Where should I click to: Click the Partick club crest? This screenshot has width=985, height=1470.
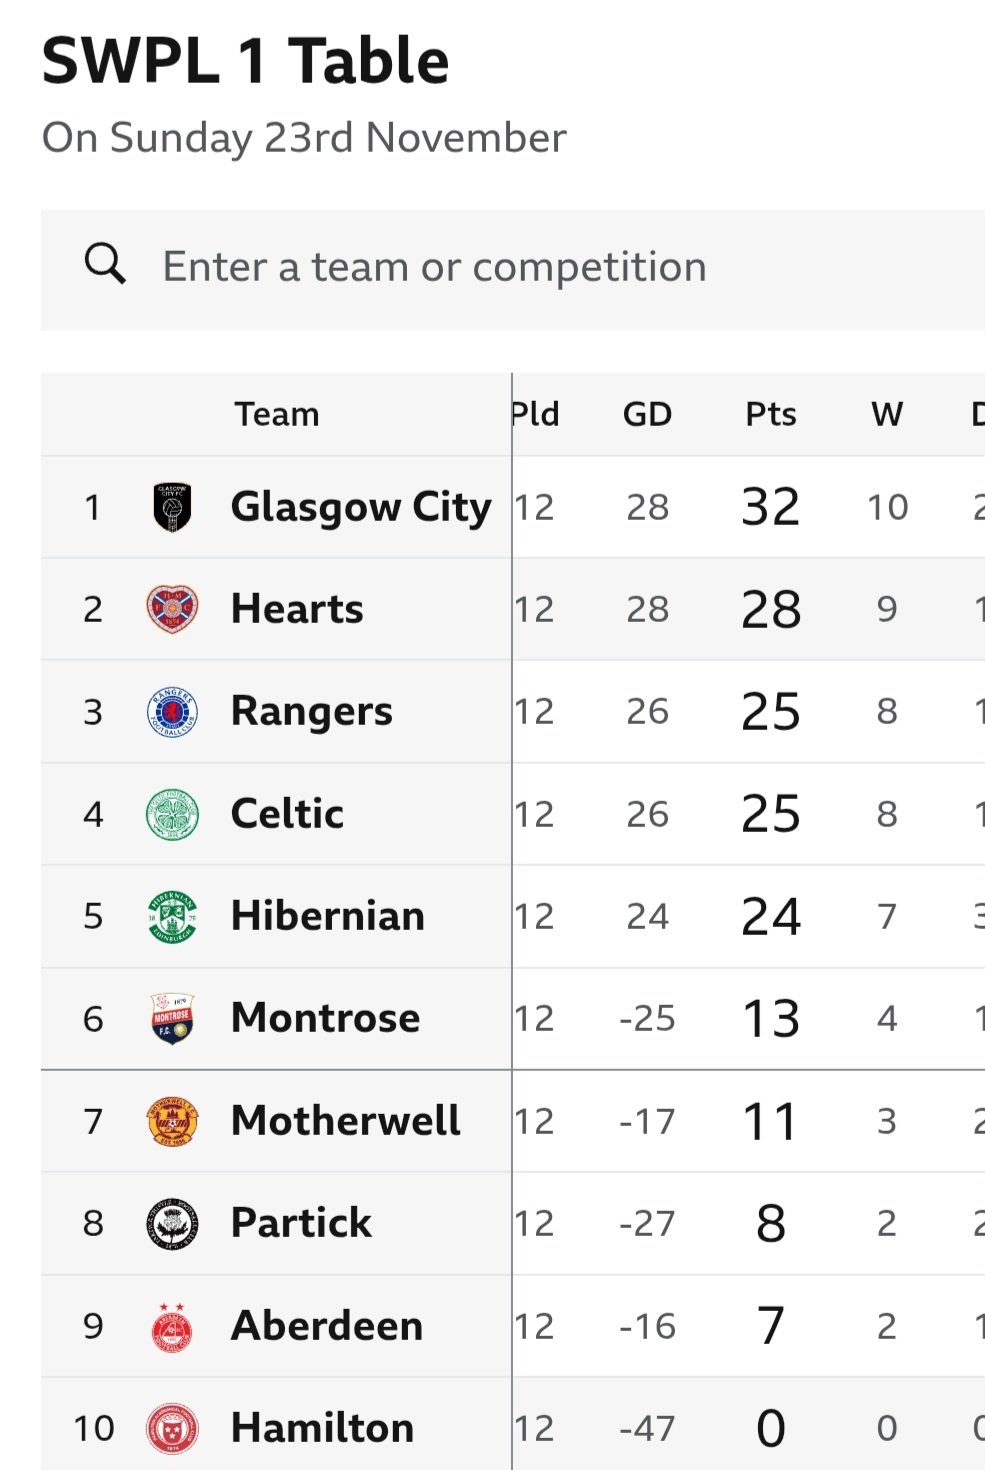click(172, 1223)
